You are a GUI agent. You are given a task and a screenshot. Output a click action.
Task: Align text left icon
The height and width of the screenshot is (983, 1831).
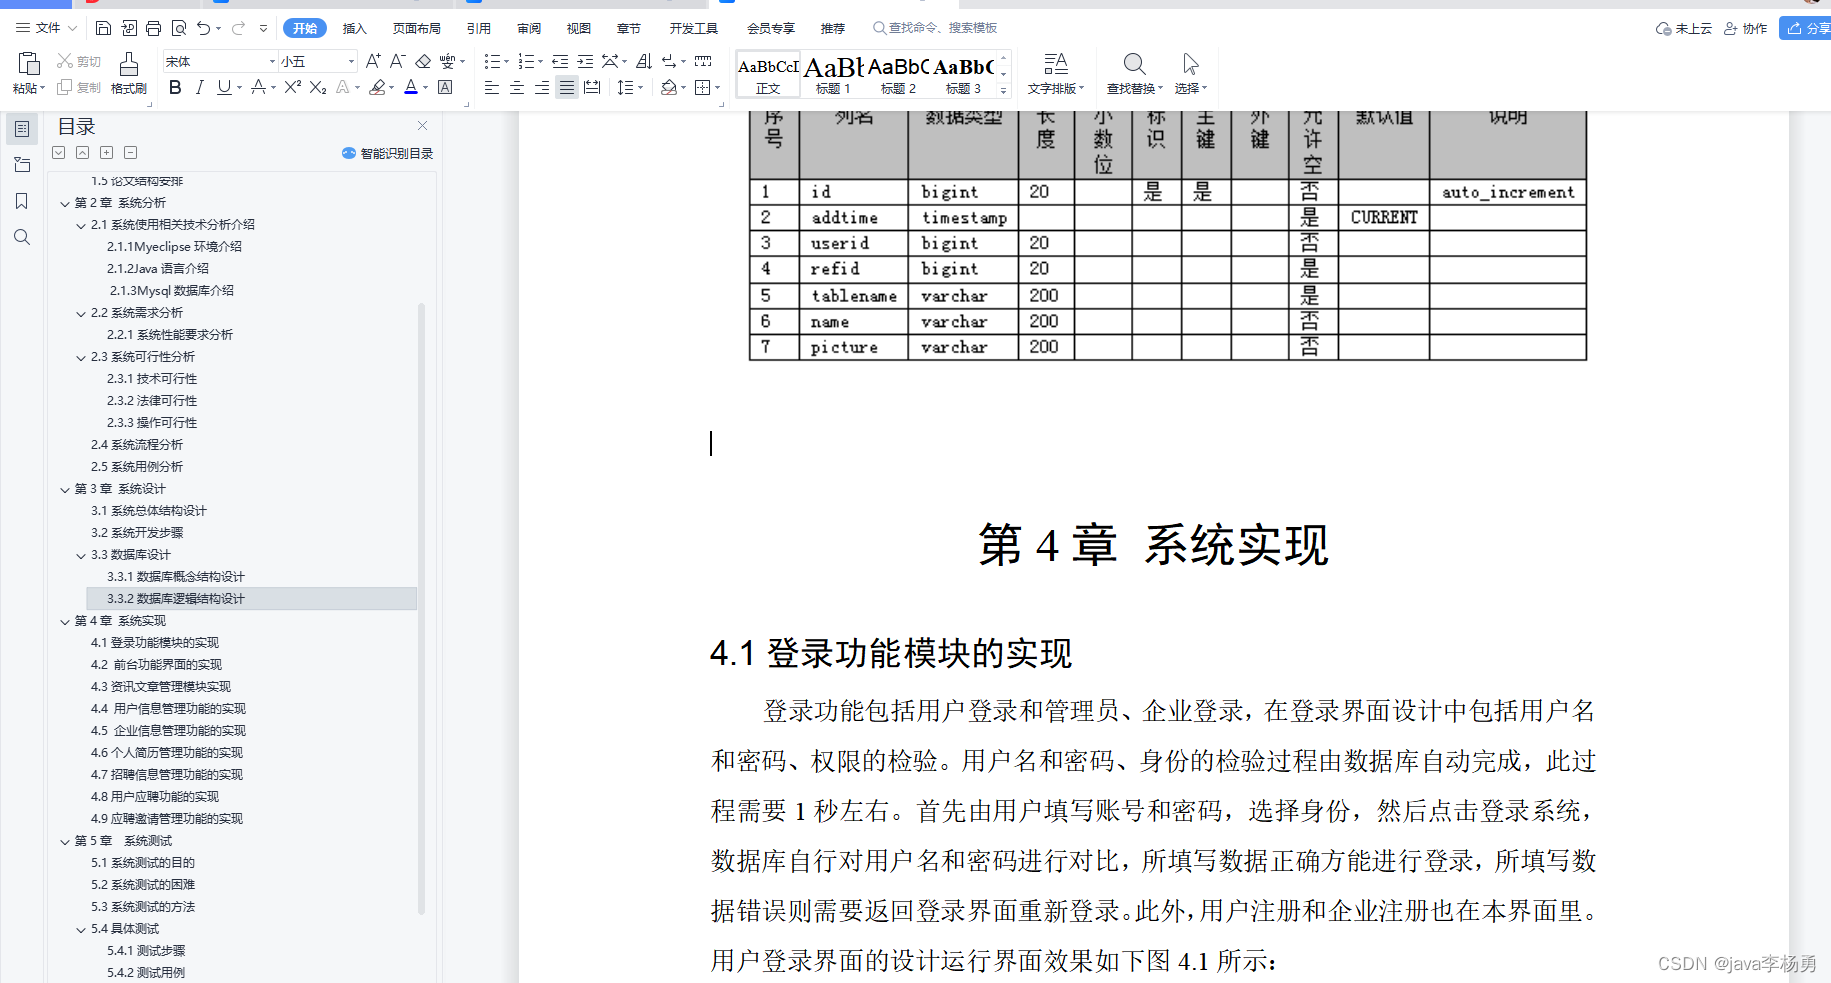pos(491,88)
